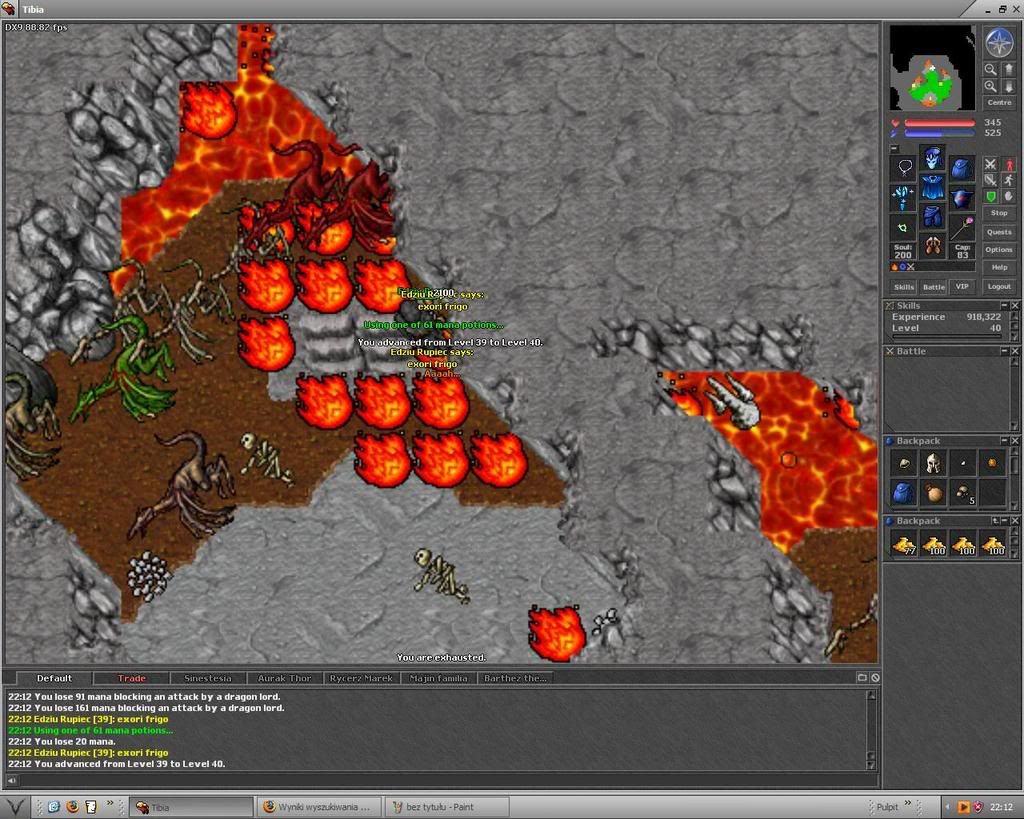Go up one container in gold Backpack
This screenshot has height=819, width=1024.
pyautogui.click(x=995, y=521)
